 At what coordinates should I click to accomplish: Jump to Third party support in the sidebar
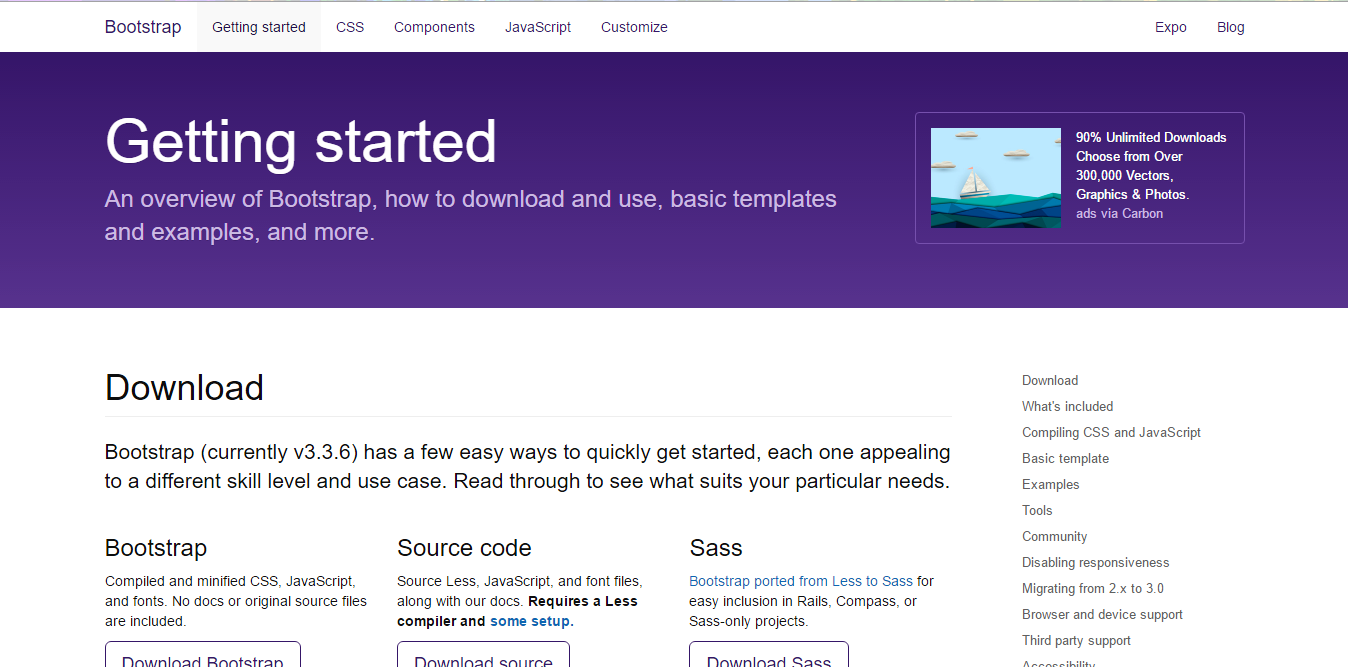pos(1076,640)
